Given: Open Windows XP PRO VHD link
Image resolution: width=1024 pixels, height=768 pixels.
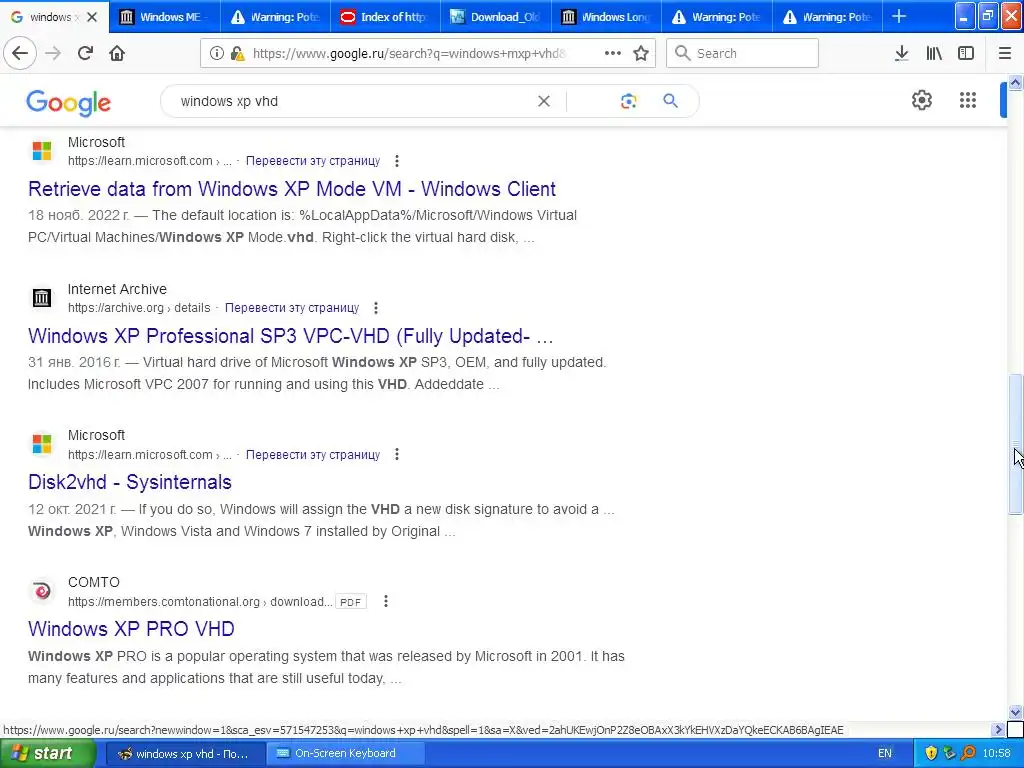Looking at the screenshot, I should point(131,629).
